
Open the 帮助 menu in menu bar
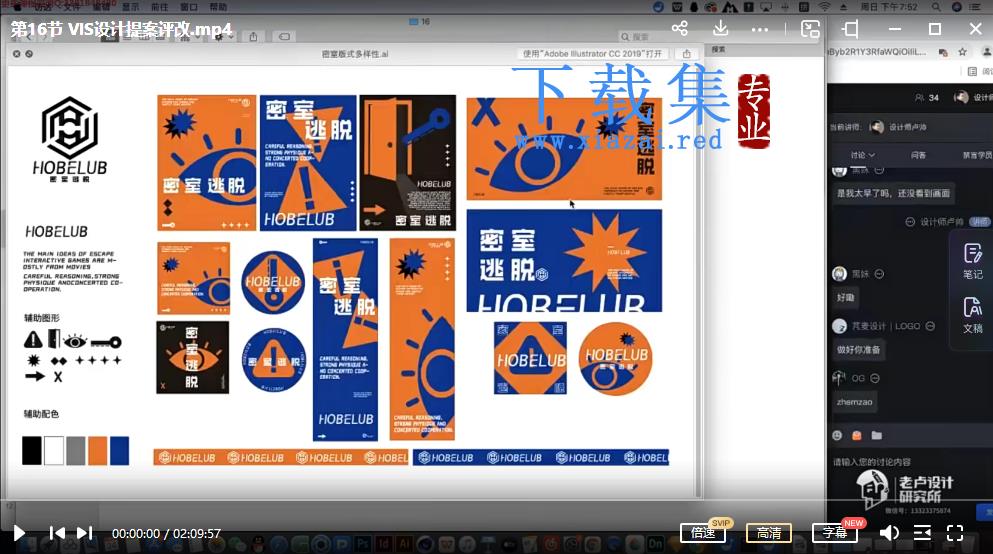click(218, 7)
